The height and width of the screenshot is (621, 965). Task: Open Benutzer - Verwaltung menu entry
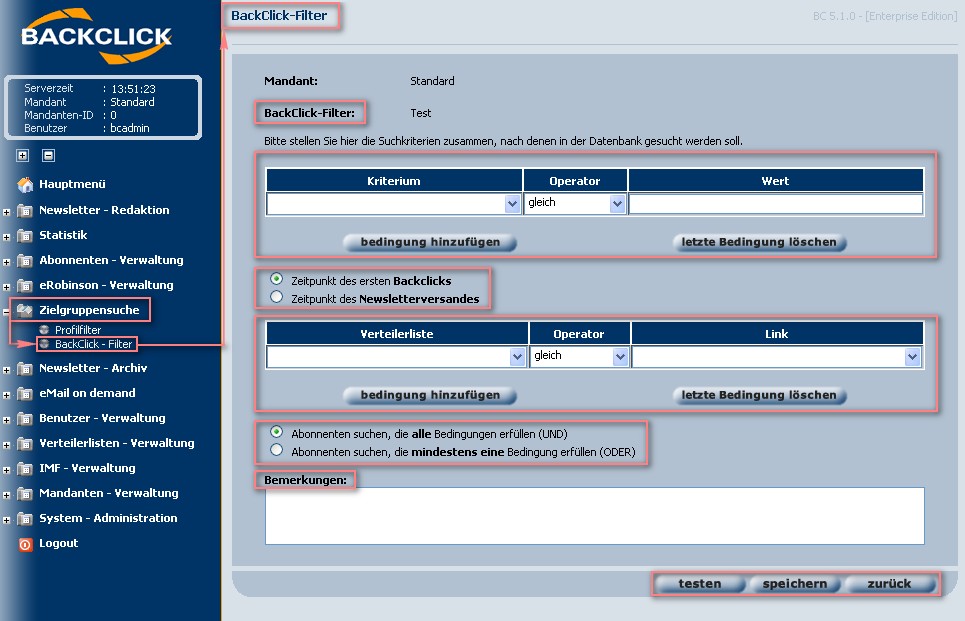coord(102,418)
